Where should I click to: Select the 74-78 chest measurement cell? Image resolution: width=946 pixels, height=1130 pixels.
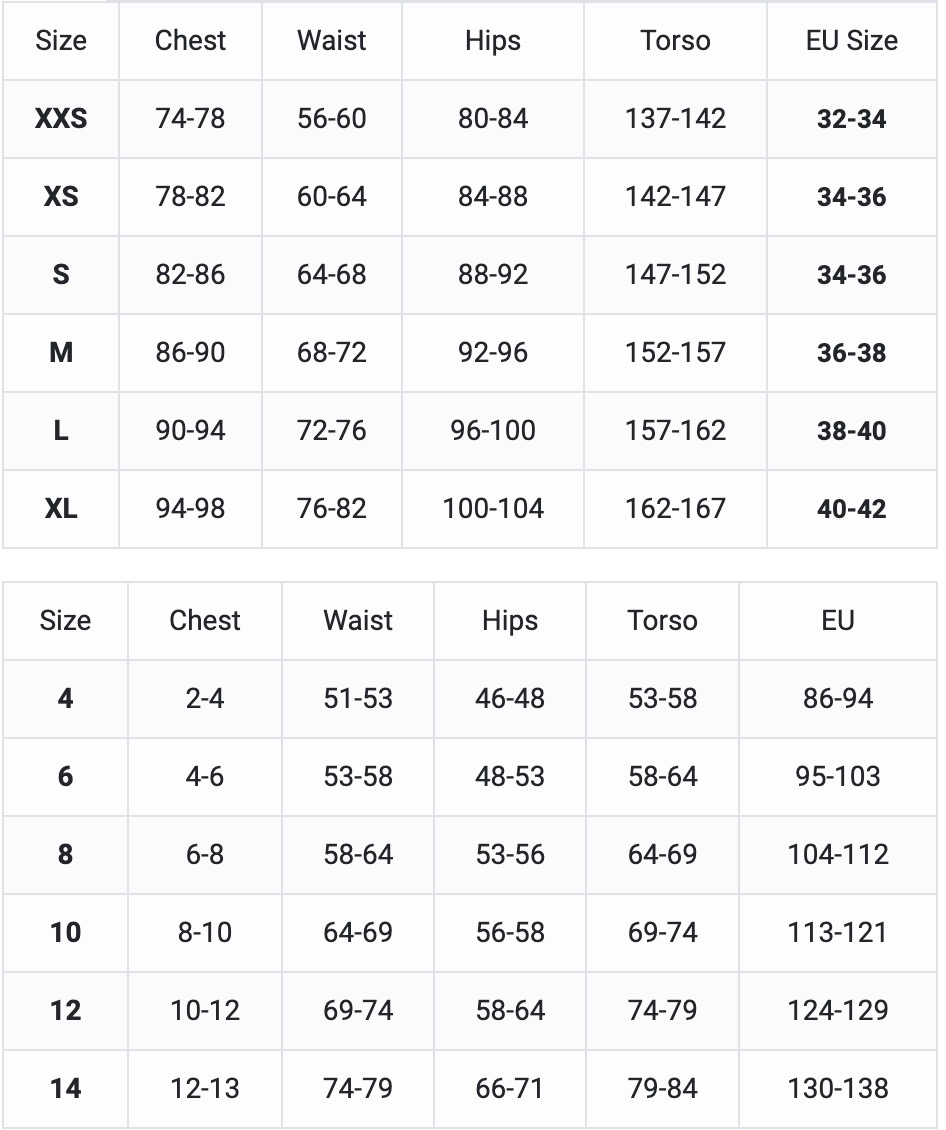[190, 119]
